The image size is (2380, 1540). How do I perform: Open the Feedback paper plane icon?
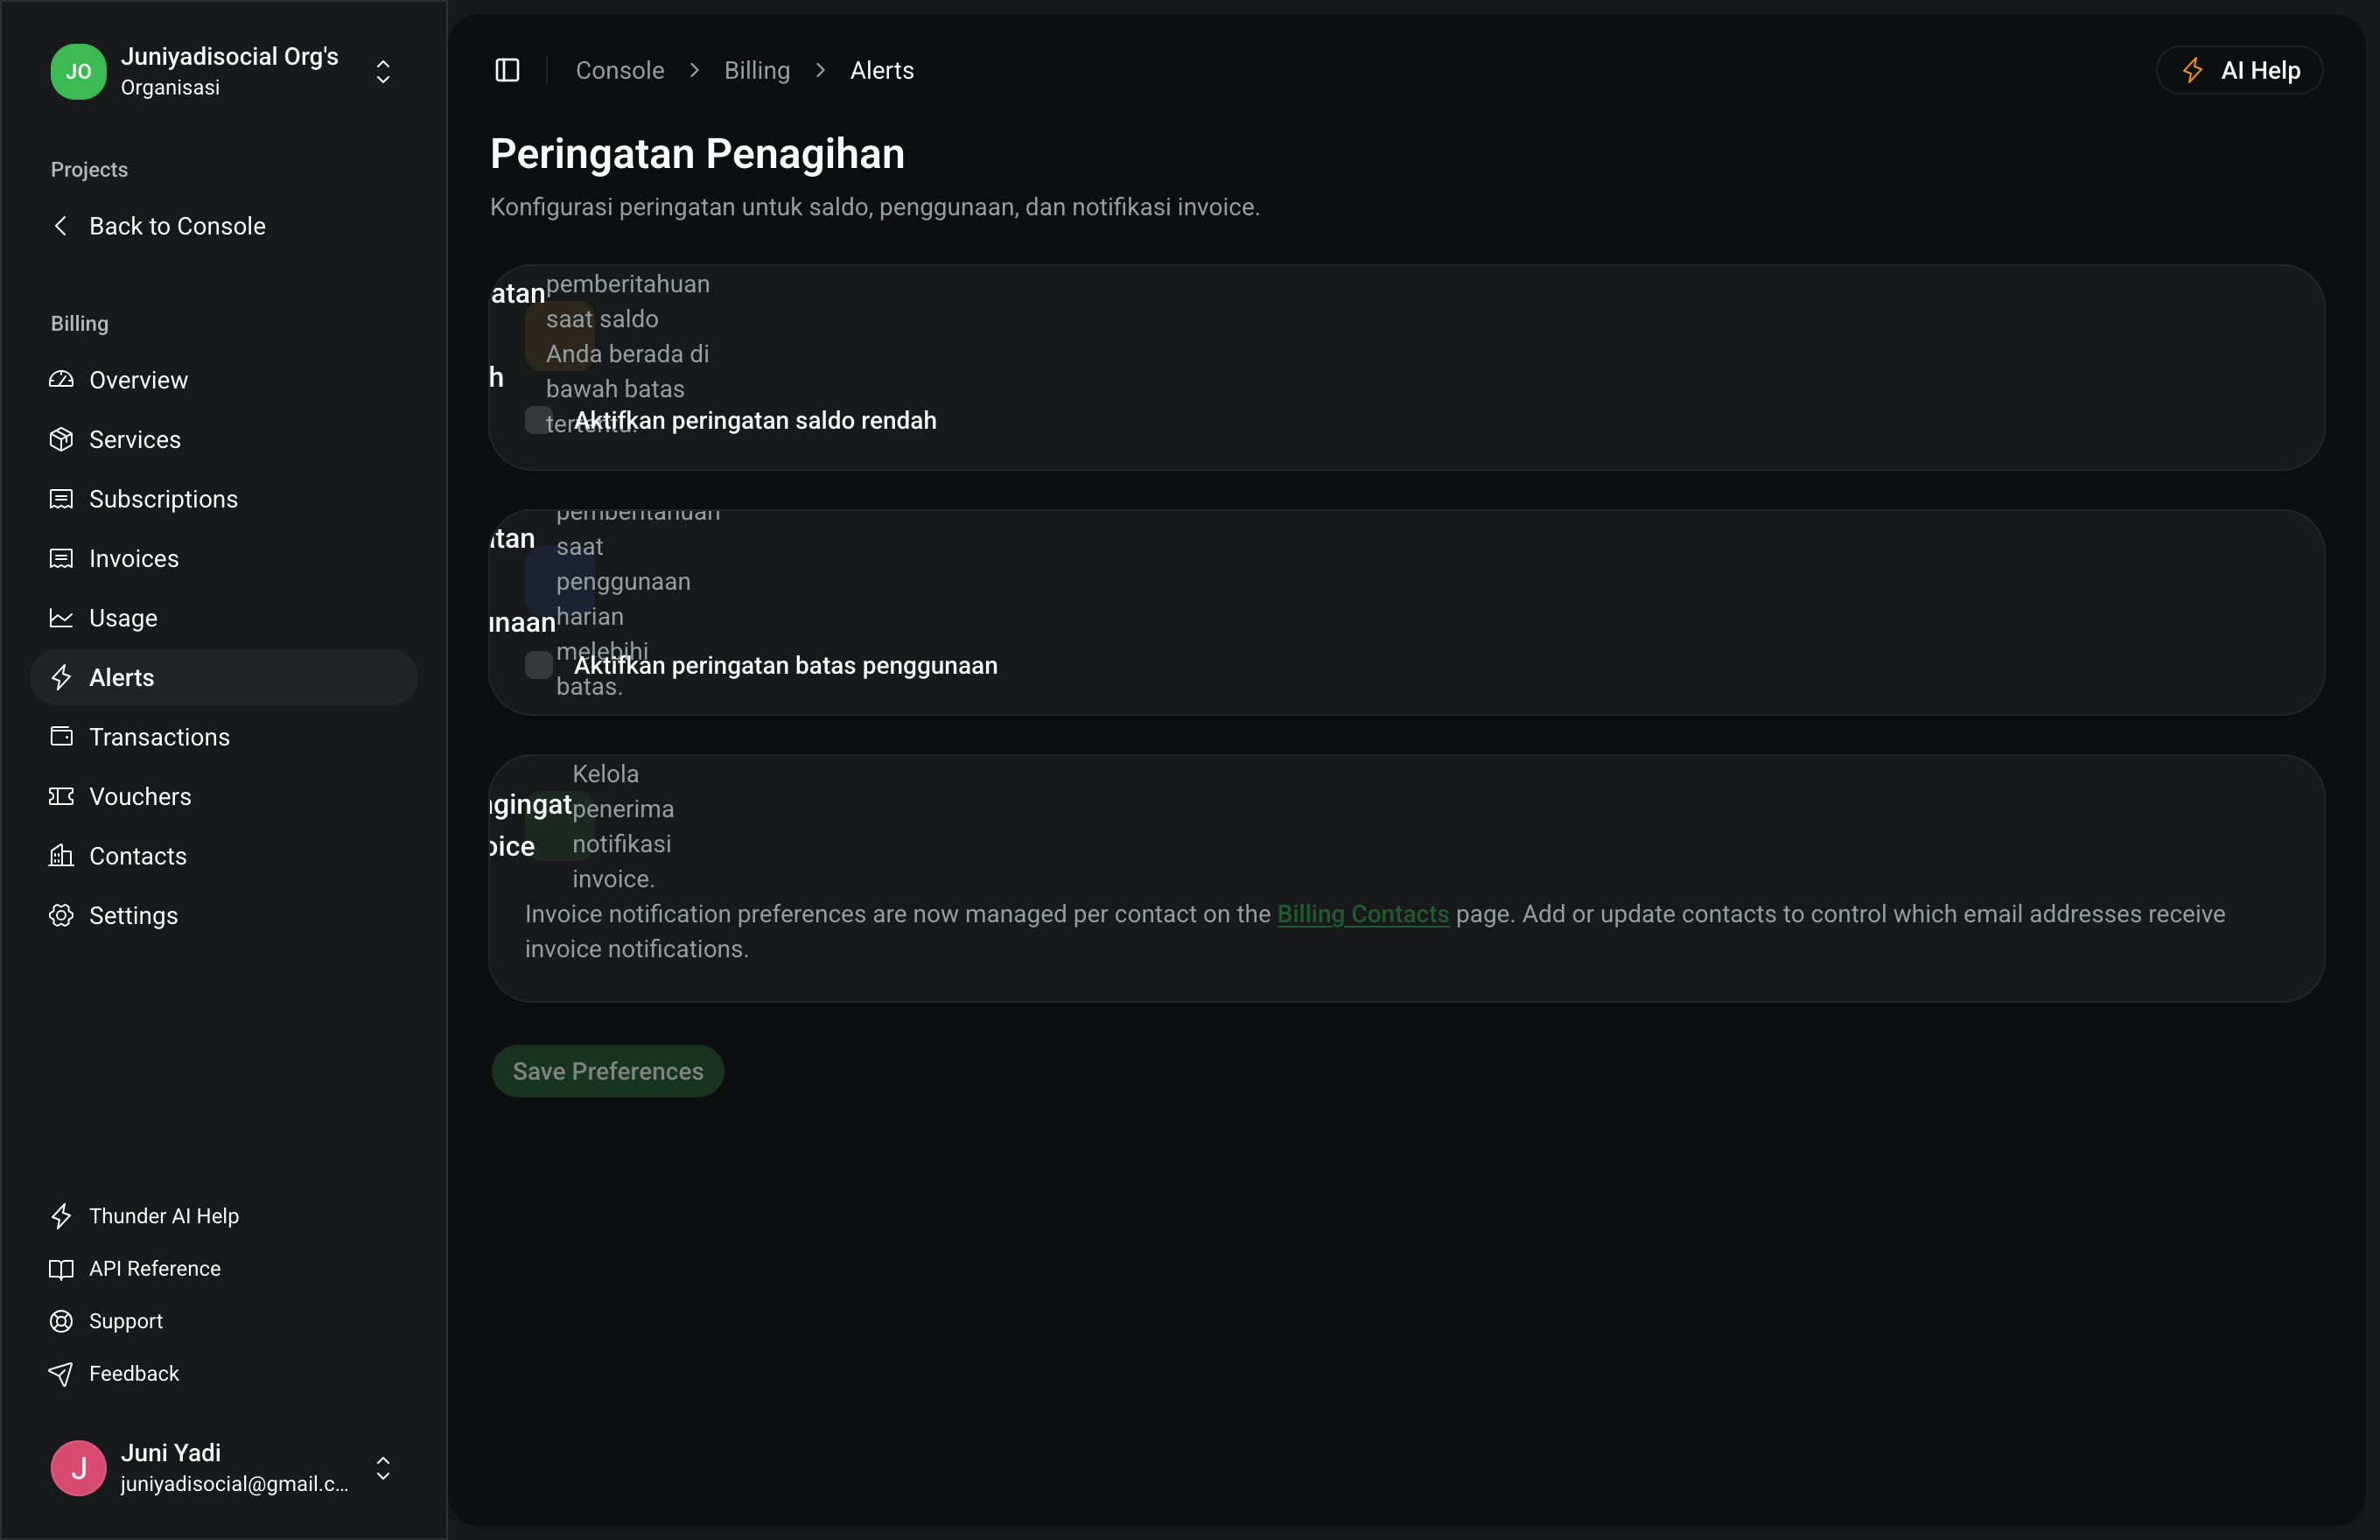[61, 1373]
